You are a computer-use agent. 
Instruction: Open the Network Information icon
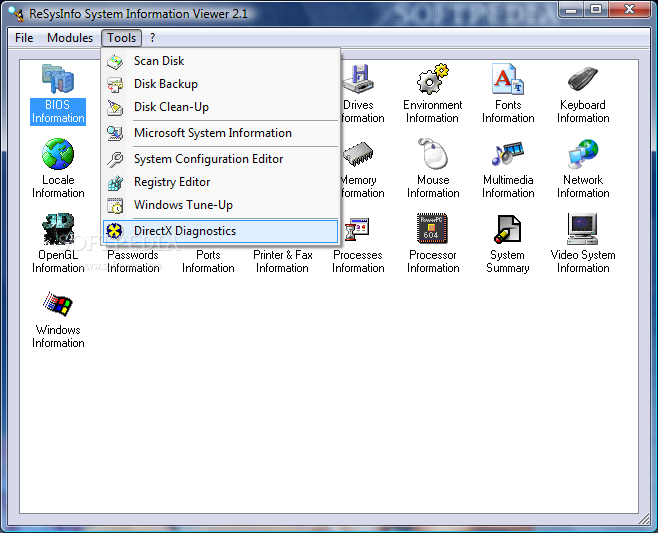pos(583,154)
